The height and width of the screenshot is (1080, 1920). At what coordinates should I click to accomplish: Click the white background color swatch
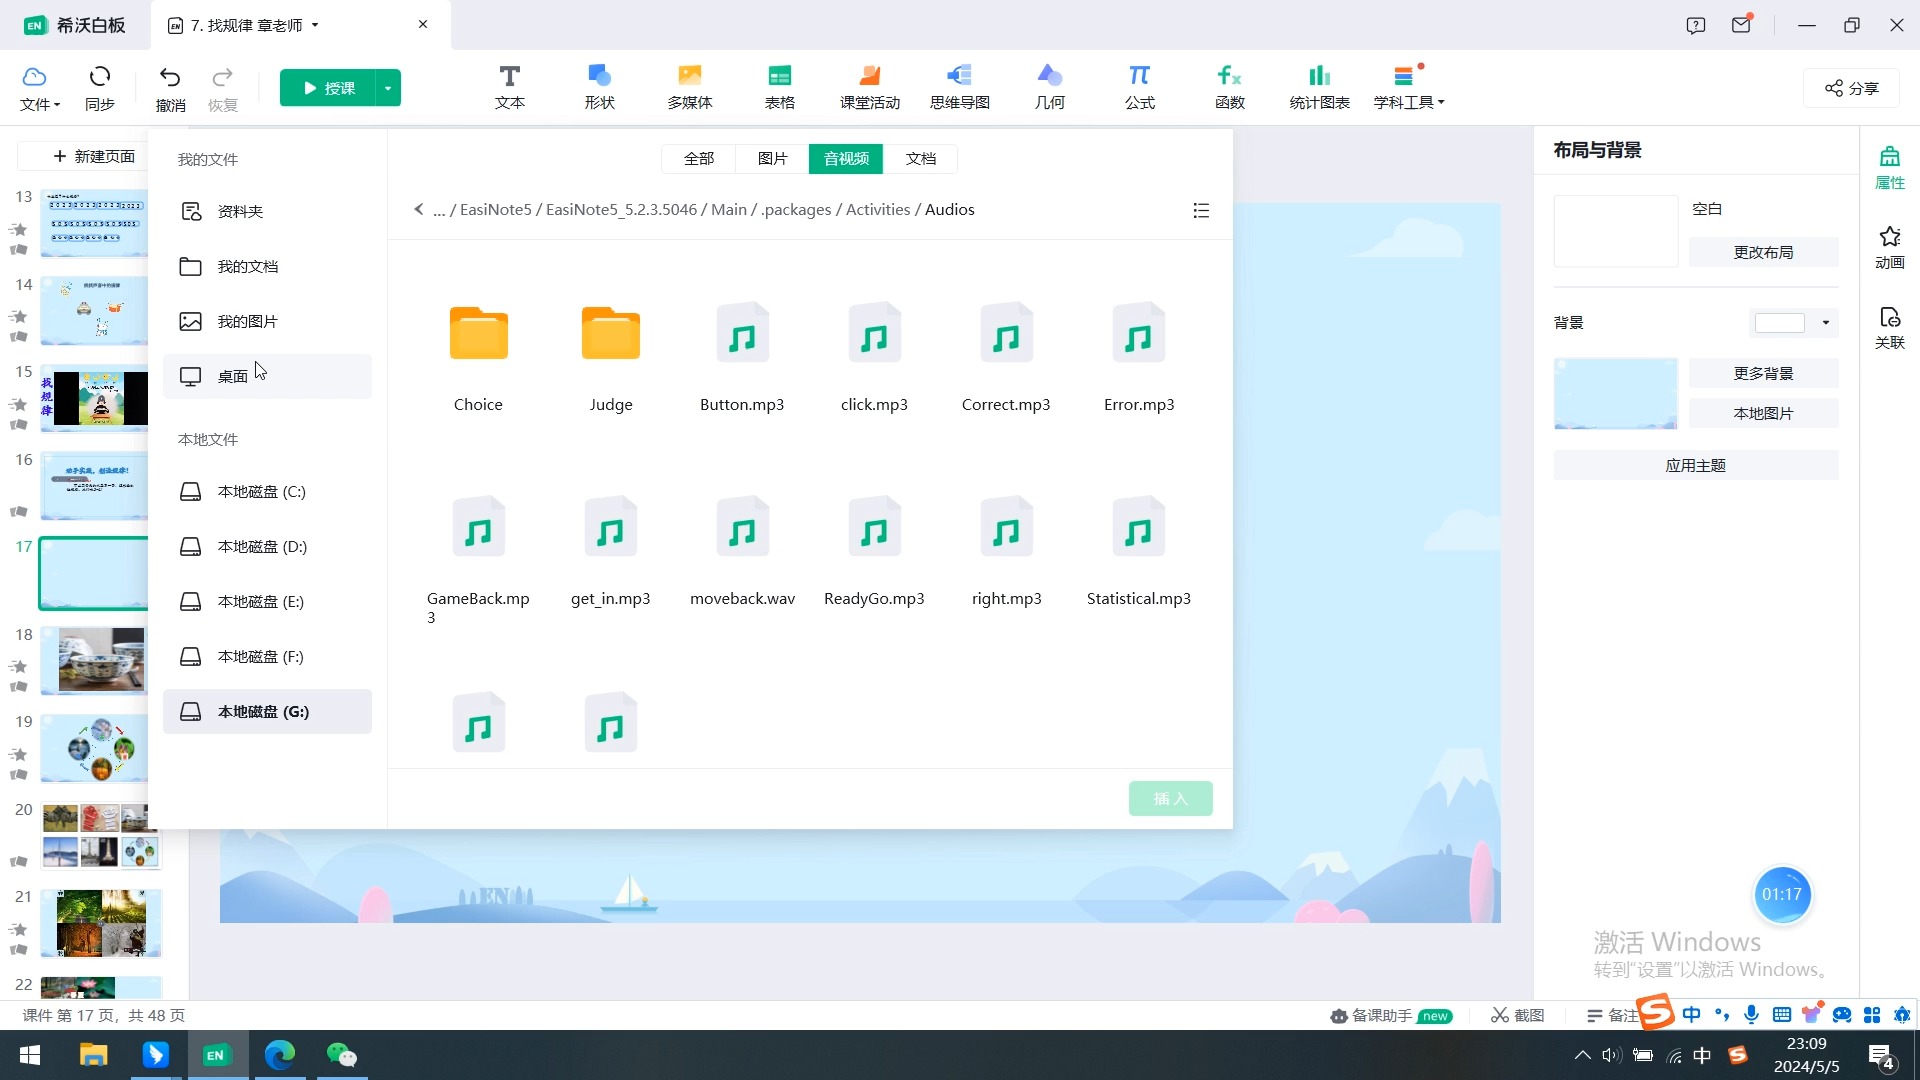[1780, 323]
